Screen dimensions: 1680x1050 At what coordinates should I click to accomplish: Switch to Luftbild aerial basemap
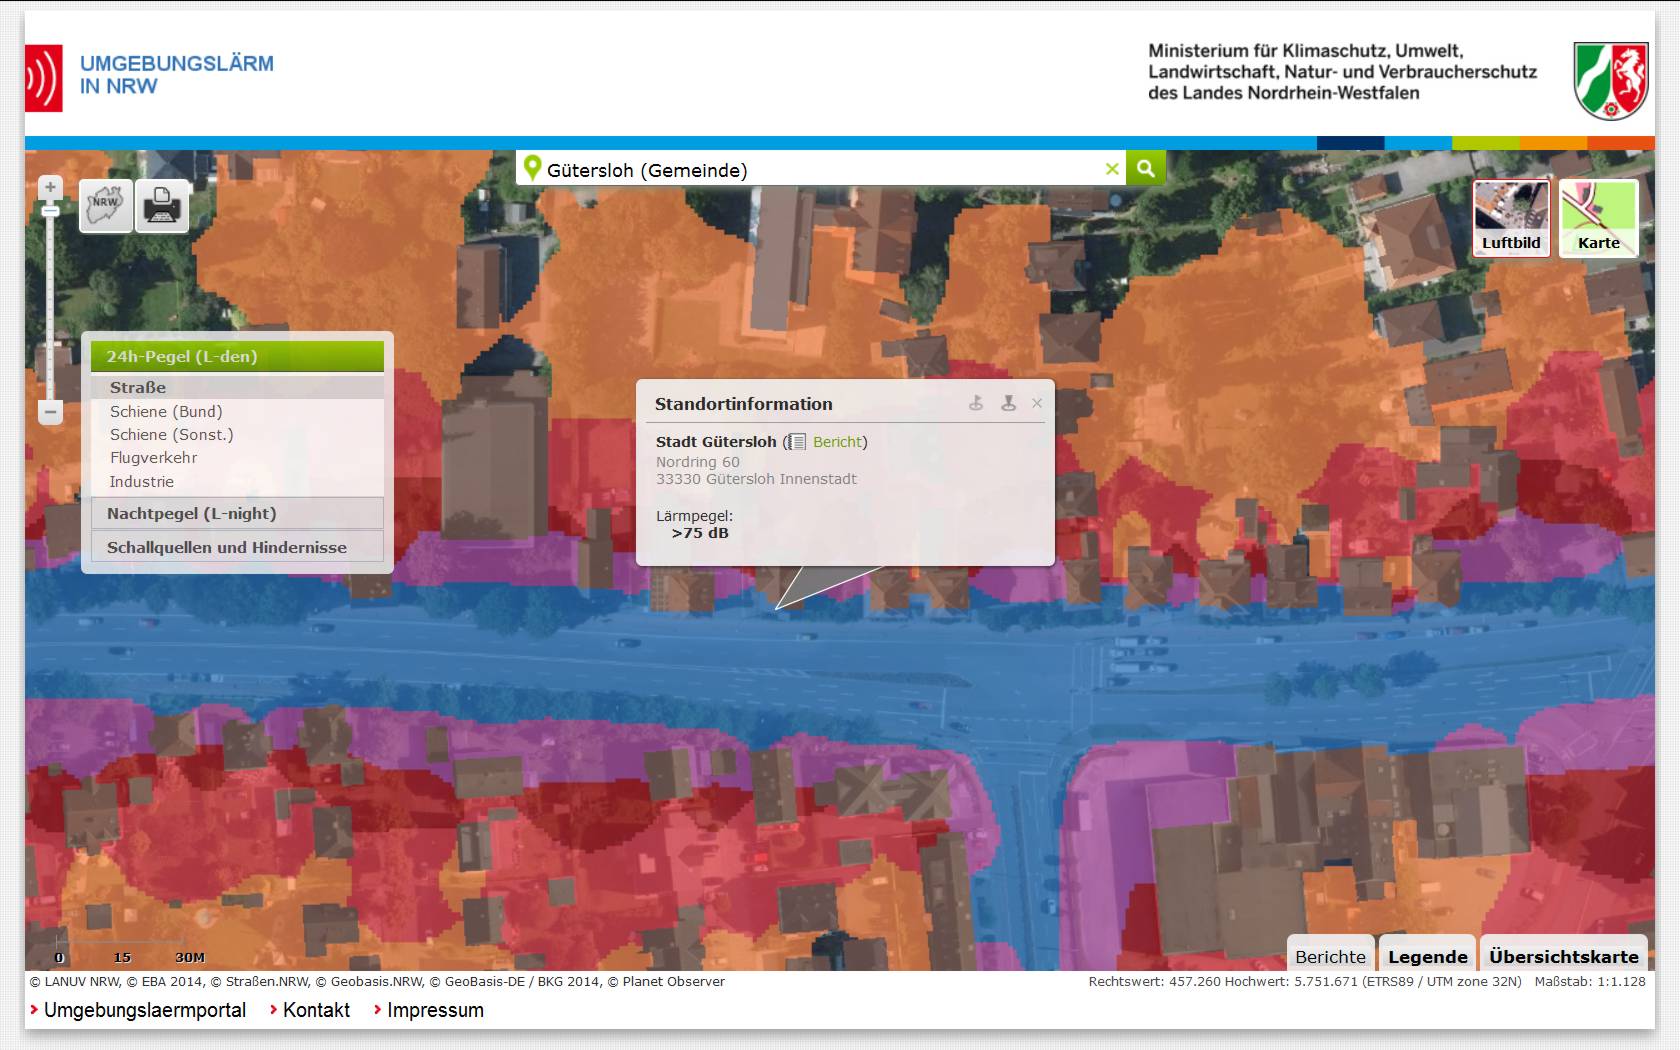pyautogui.click(x=1511, y=218)
